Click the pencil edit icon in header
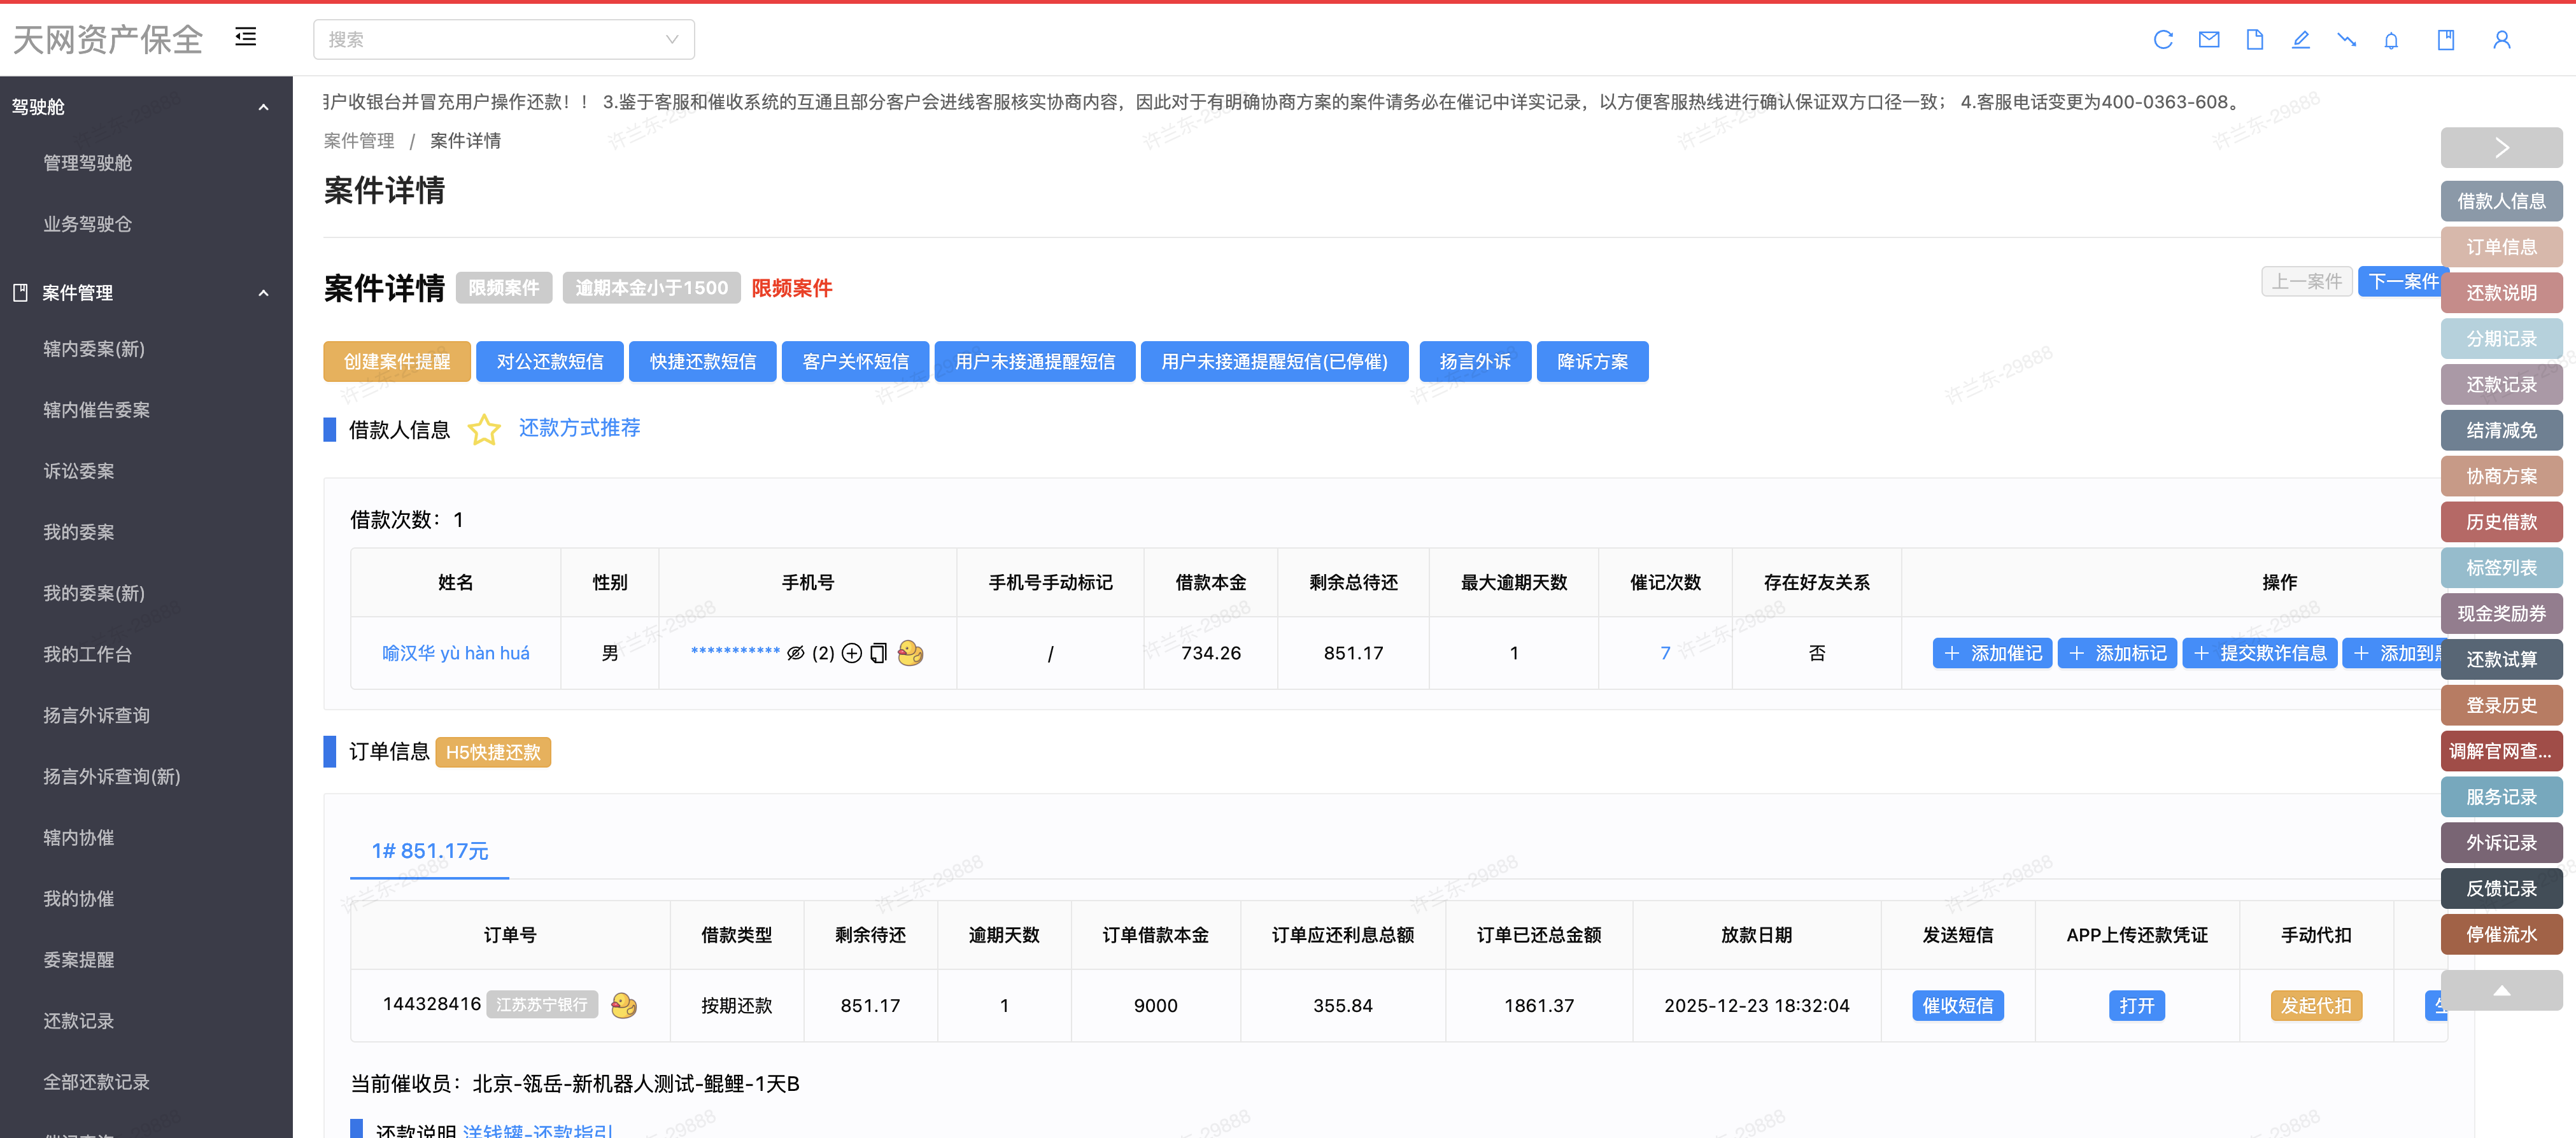The image size is (2576, 1138). [x=2300, y=40]
